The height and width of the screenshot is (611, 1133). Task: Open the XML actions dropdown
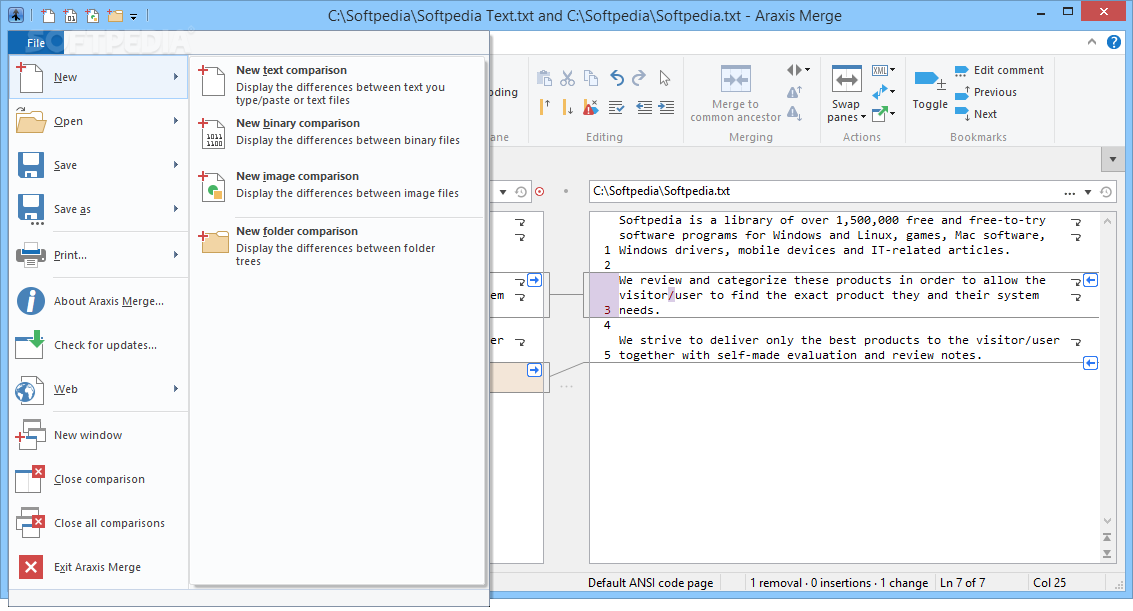(x=884, y=70)
